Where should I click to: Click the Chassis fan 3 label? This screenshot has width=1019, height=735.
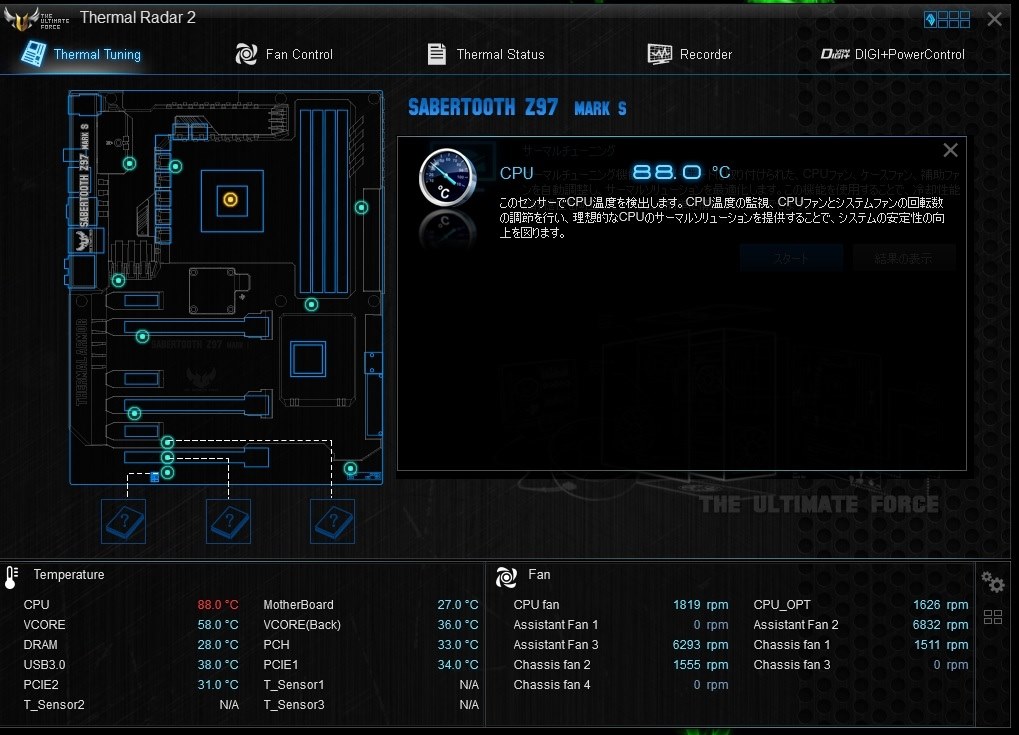[792, 665]
